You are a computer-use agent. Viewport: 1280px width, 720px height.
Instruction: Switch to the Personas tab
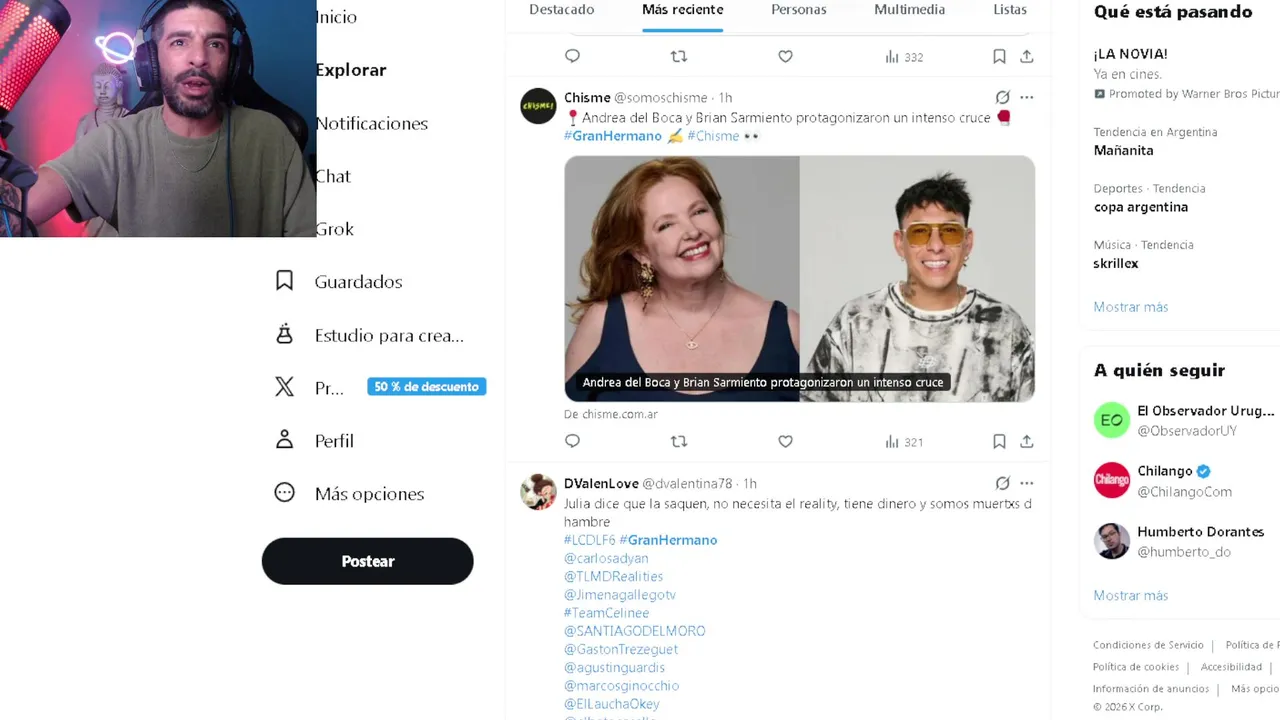coord(799,10)
